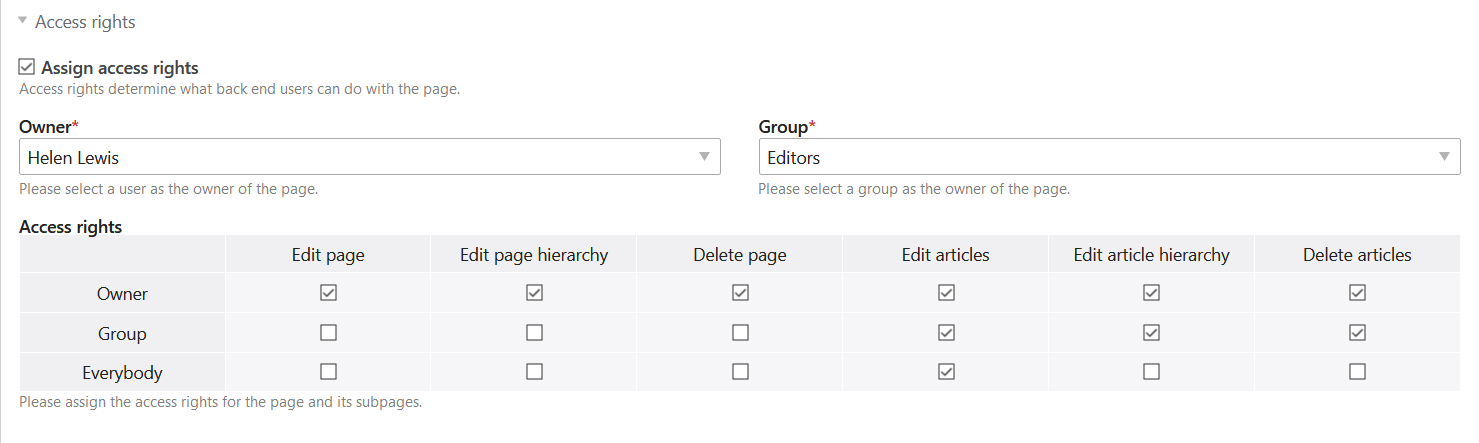The width and height of the screenshot is (1479, 443).
Task: Click the Edit article hierarchy column header
Action: [x=1151, y=255]
